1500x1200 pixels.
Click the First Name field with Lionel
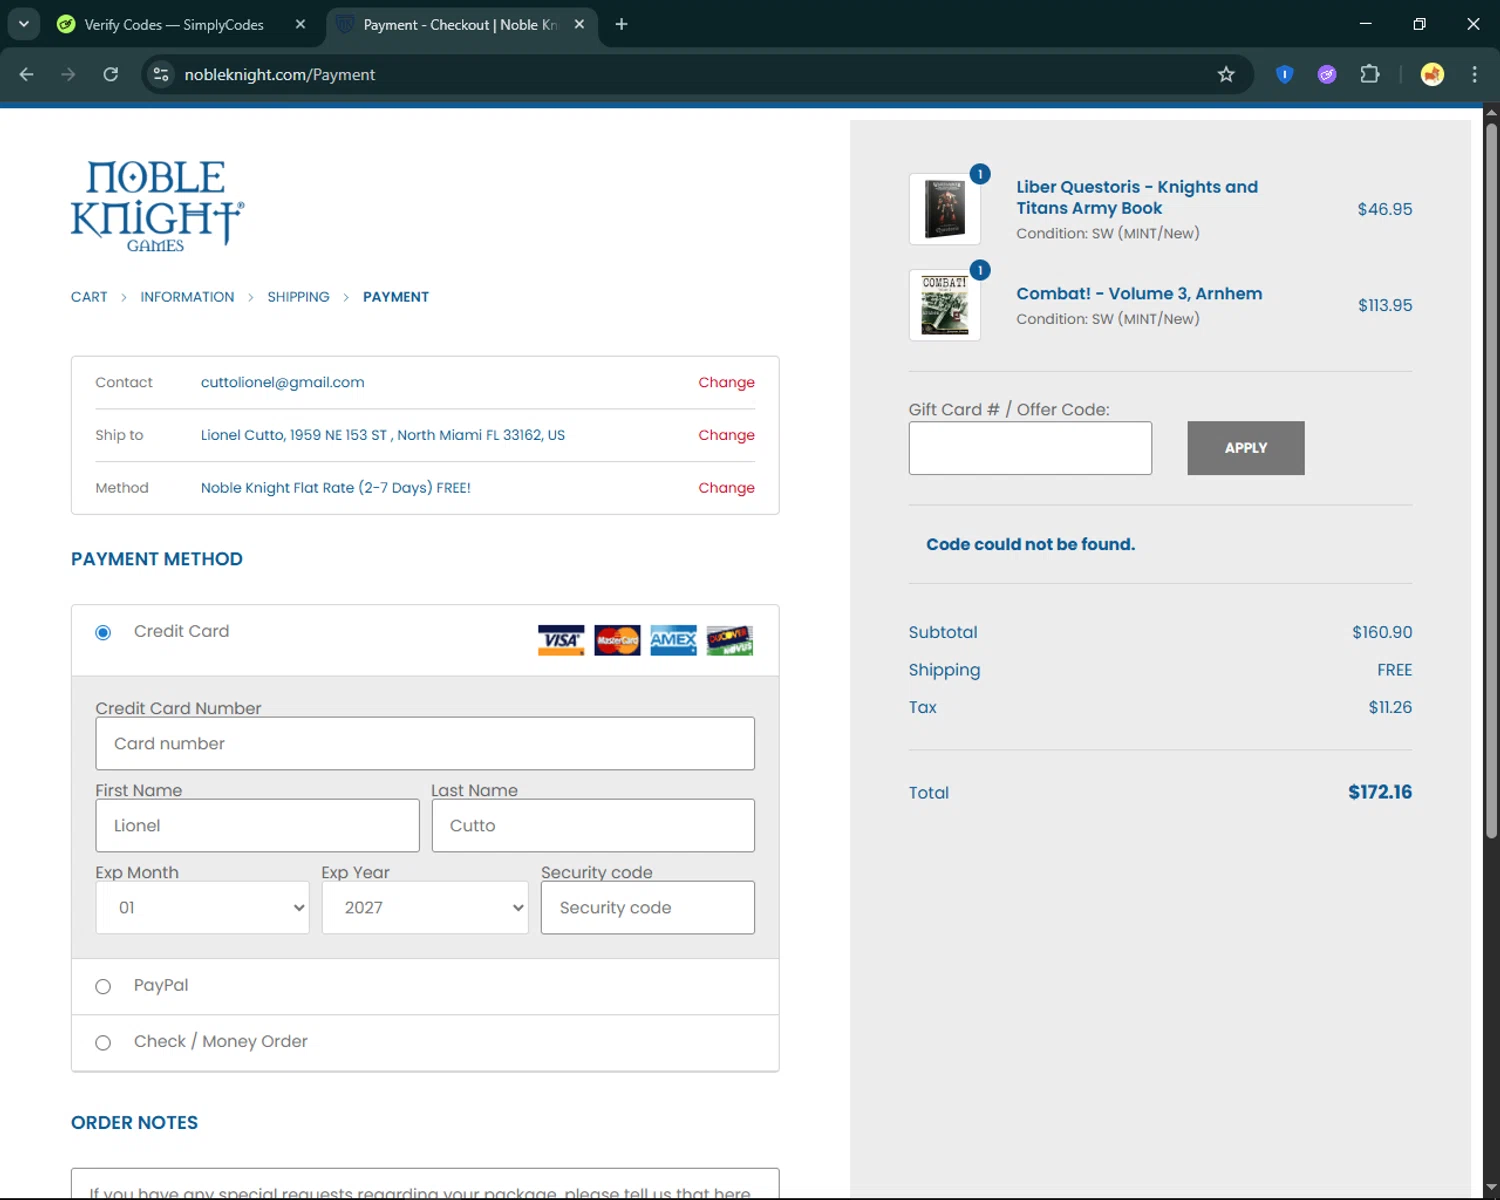click(x=257, y=825)
